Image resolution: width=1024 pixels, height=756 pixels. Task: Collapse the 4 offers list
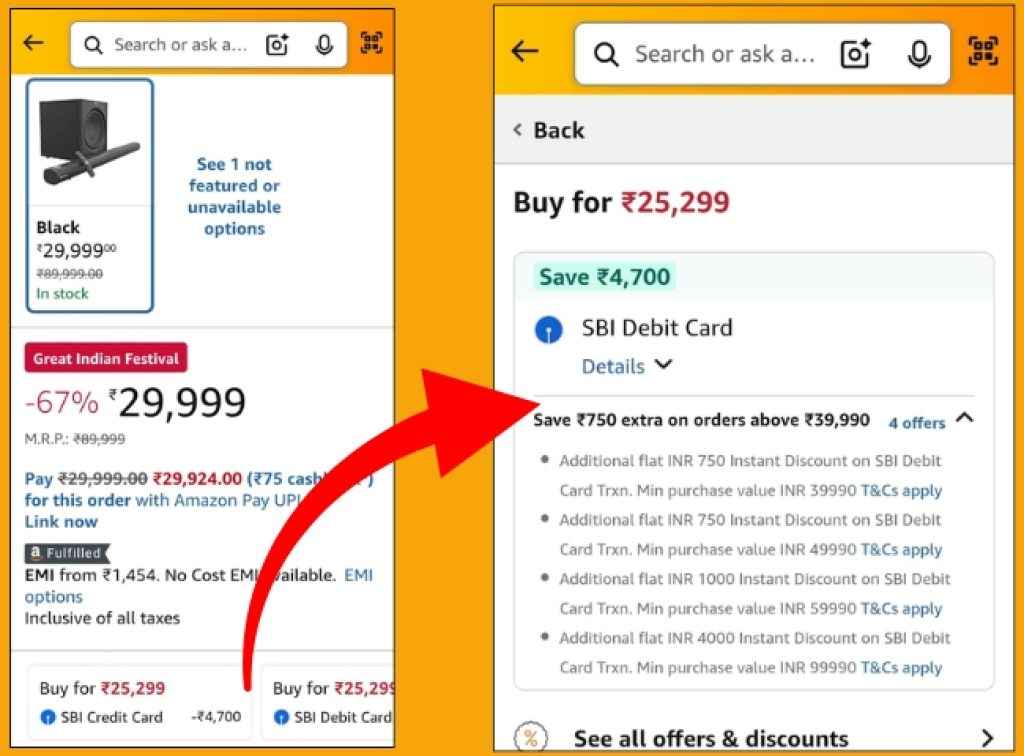(964, 419)
